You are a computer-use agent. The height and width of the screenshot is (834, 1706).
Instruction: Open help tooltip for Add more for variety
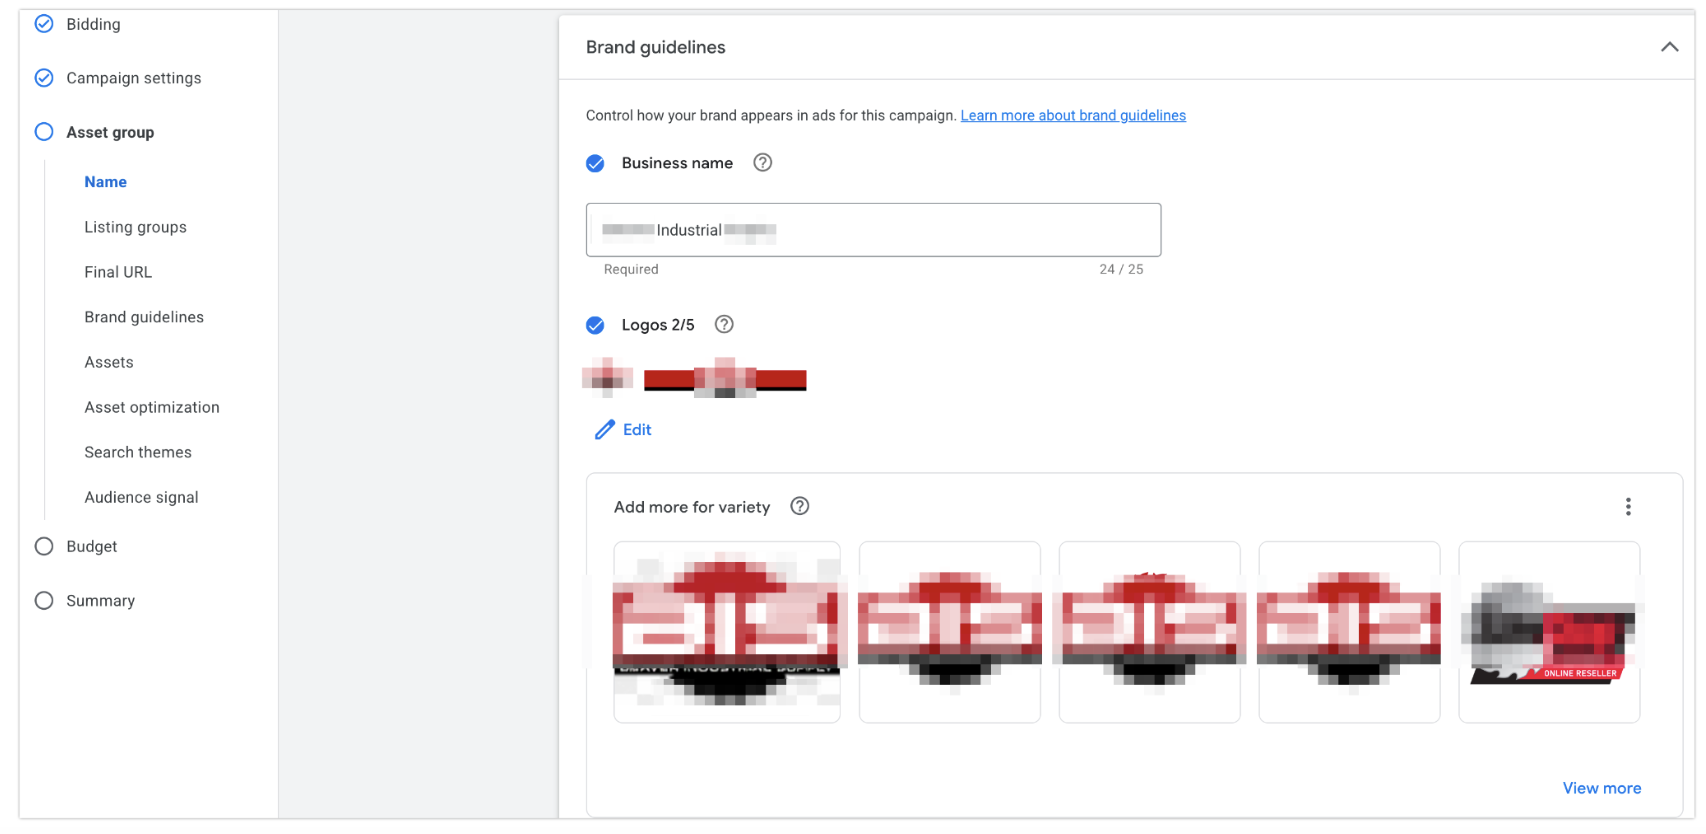[x=800, y=506]
